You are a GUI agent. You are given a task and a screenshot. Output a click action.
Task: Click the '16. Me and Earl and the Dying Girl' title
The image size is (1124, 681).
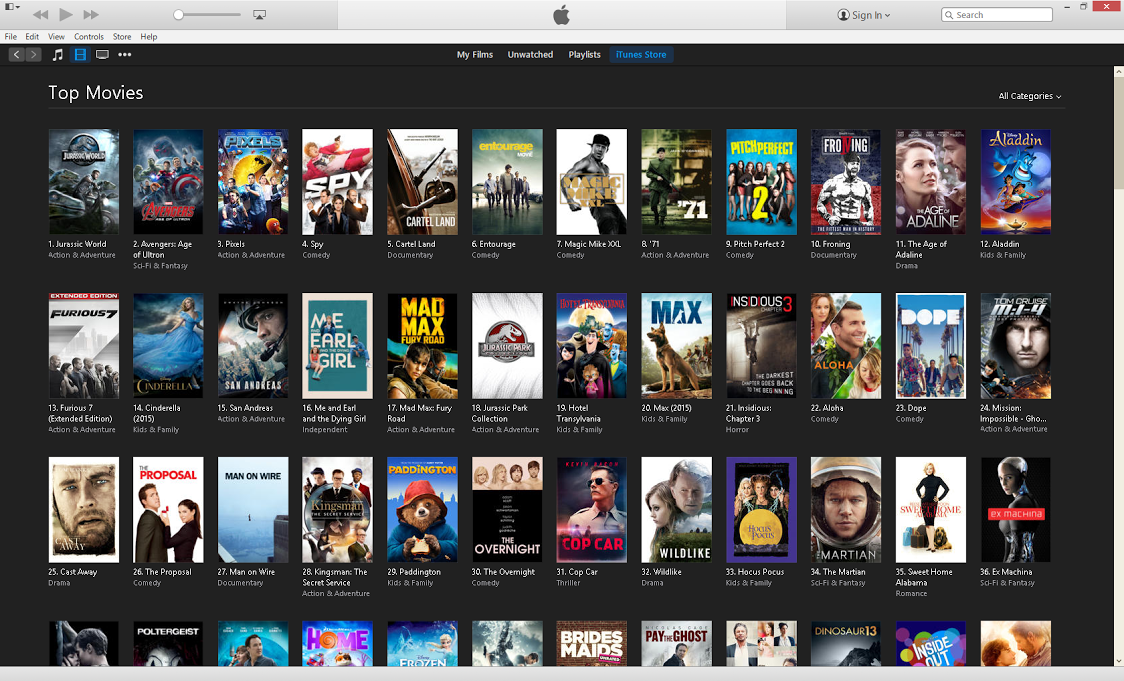334,414
